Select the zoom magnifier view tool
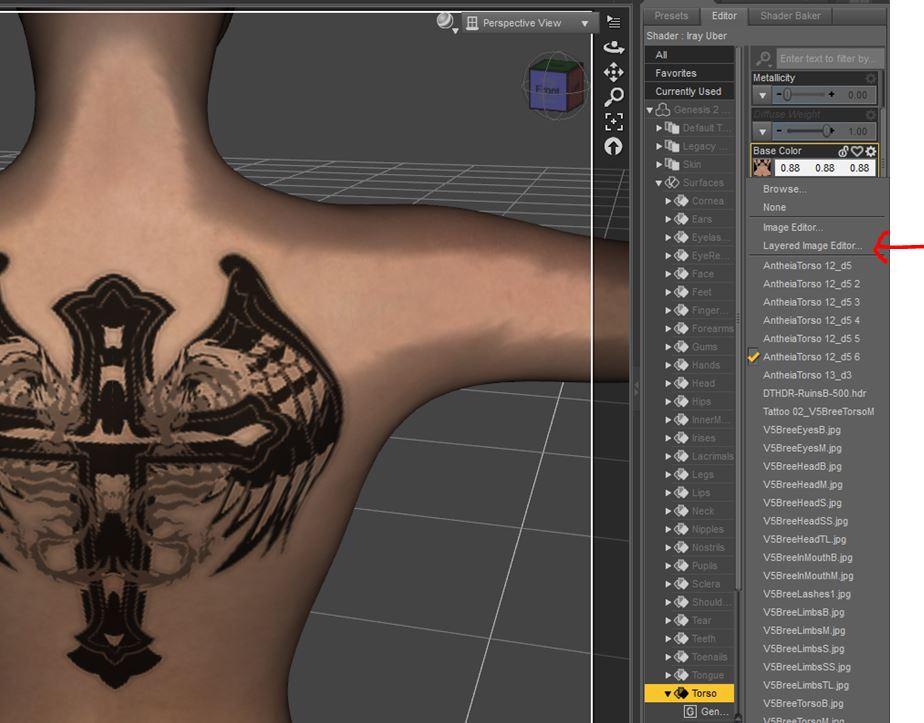This screenshot has width=924, height=723. (x=613, y=97)
